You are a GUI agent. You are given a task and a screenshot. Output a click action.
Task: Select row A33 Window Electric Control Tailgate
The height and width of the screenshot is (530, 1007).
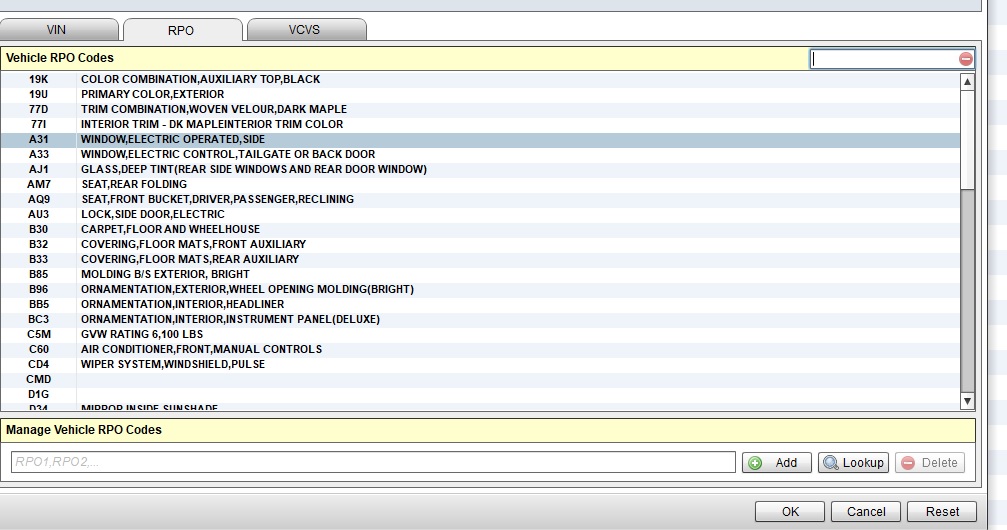pyautogui.click(x=480, y=155)
